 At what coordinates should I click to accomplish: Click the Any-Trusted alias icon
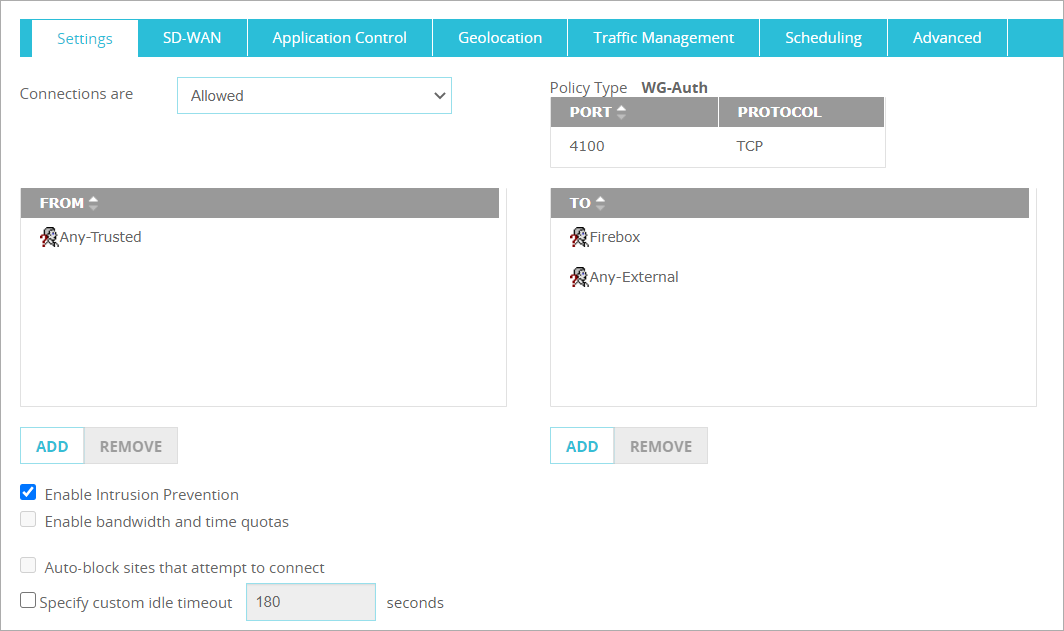pyautogui.click(x=49, y=237)
